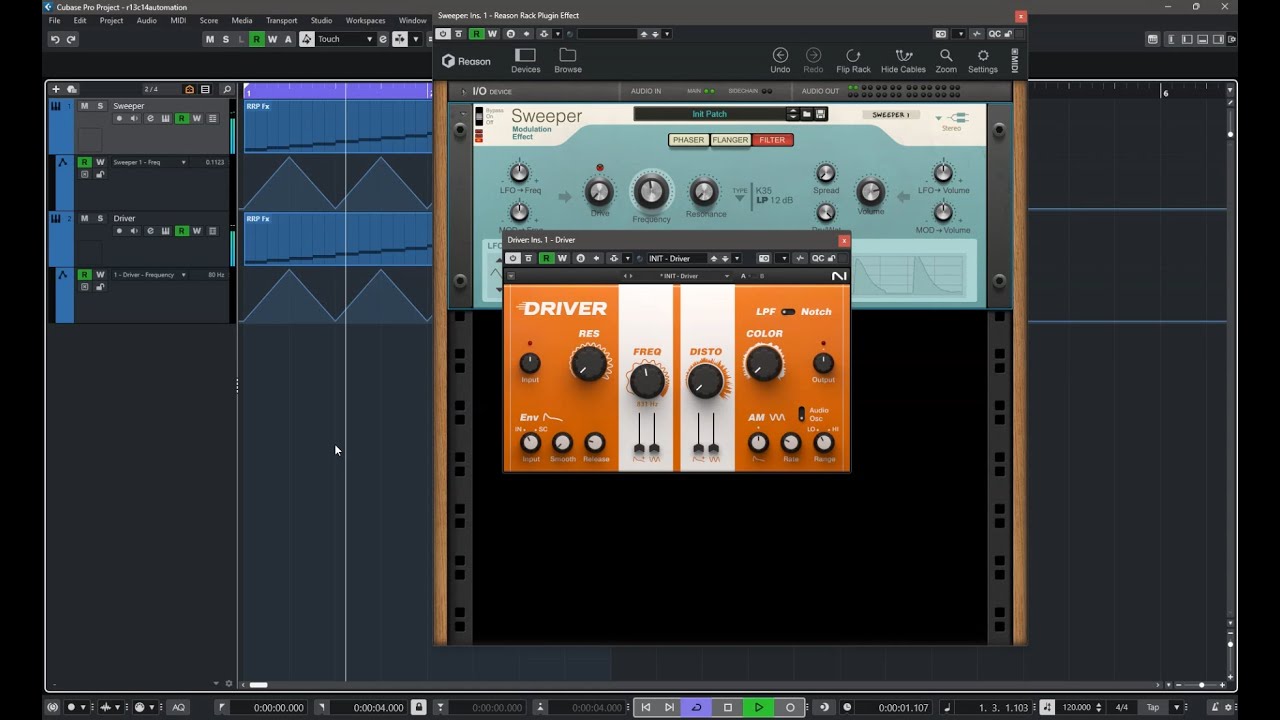This screenshot has height=720, width=1280.
Task: Search tracks with the magnifier icon
Action: [227, 89]
